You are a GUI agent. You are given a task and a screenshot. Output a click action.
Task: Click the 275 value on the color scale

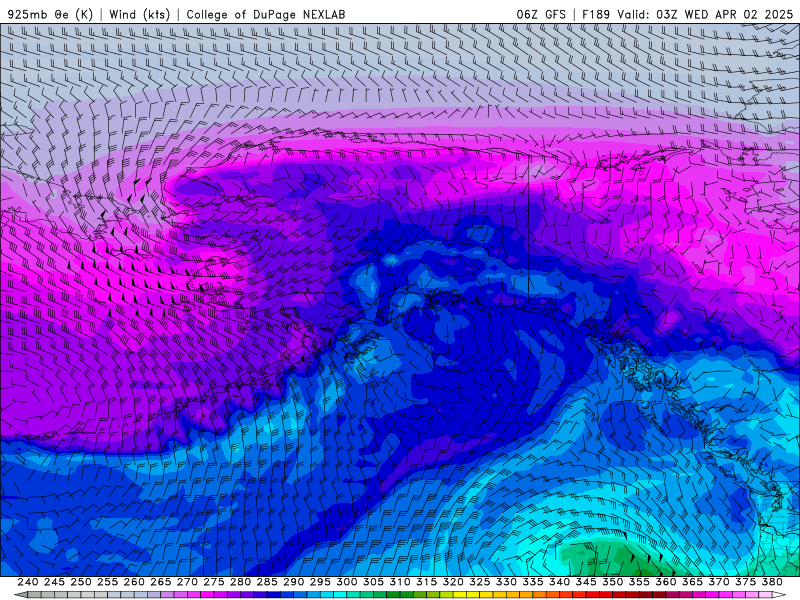(214, 582)
